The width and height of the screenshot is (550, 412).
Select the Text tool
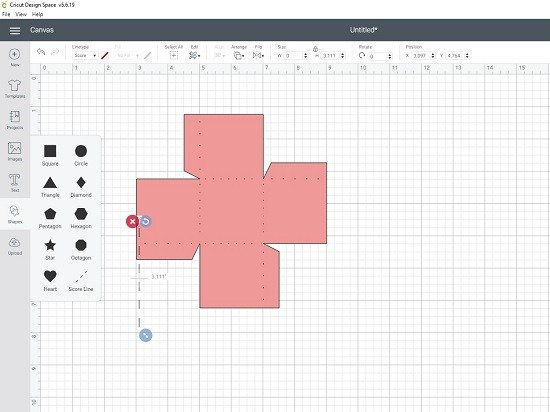pyautogui.click(x=14, y=183)
